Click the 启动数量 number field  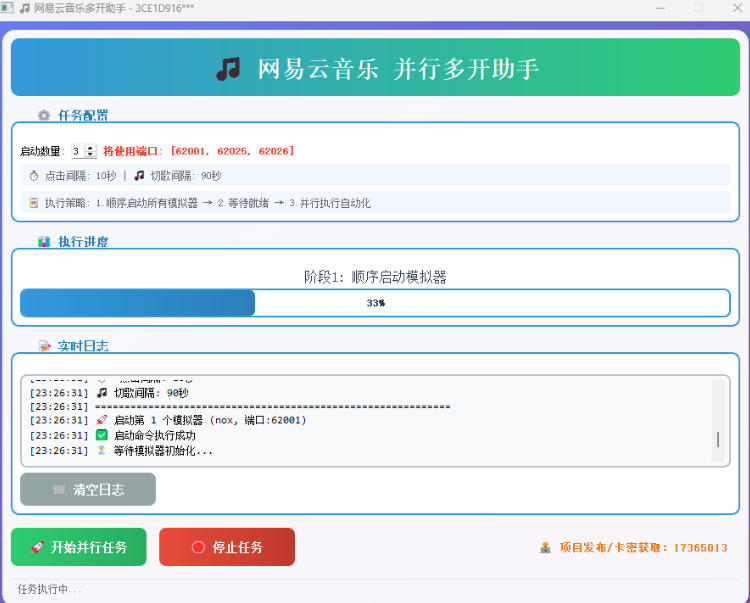[78, 151]
